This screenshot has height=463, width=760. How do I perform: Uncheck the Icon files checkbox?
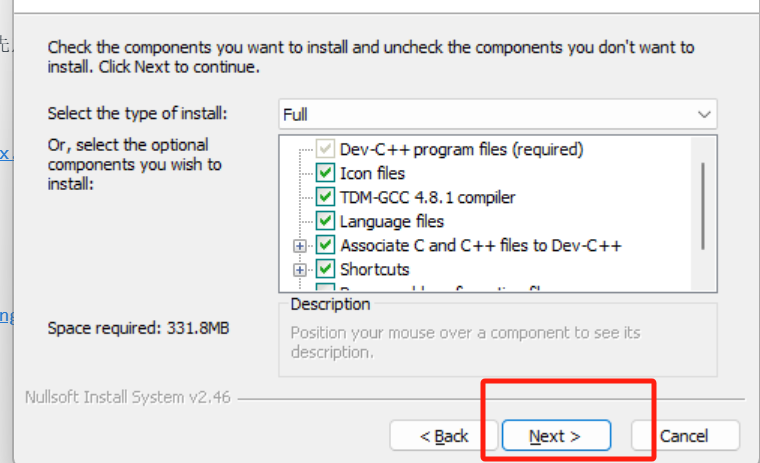point(326,173)
